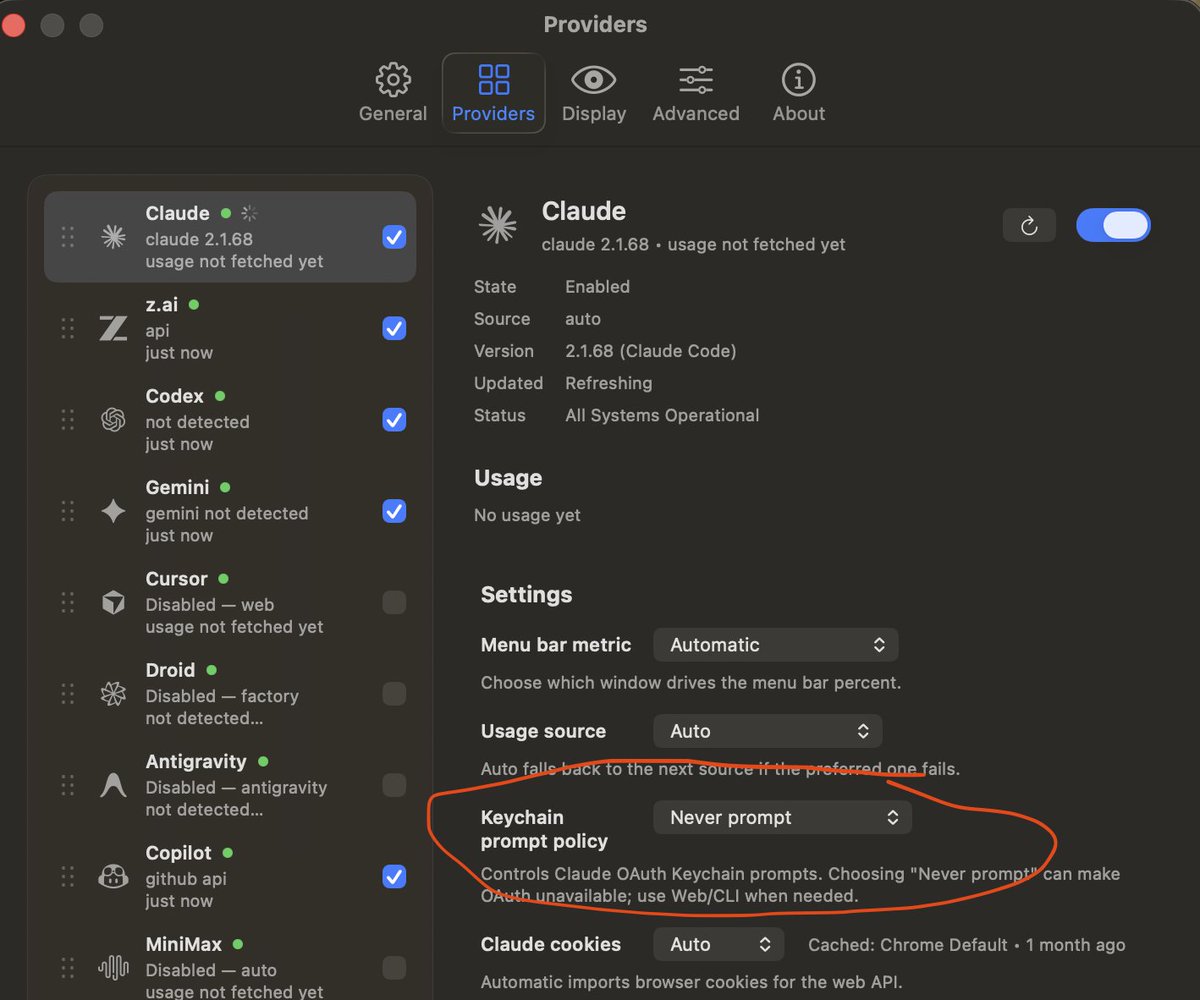Grab the drag handle for MiniMax row
This screenshot has height=1000, width=1200.
[x=67, y=968]
